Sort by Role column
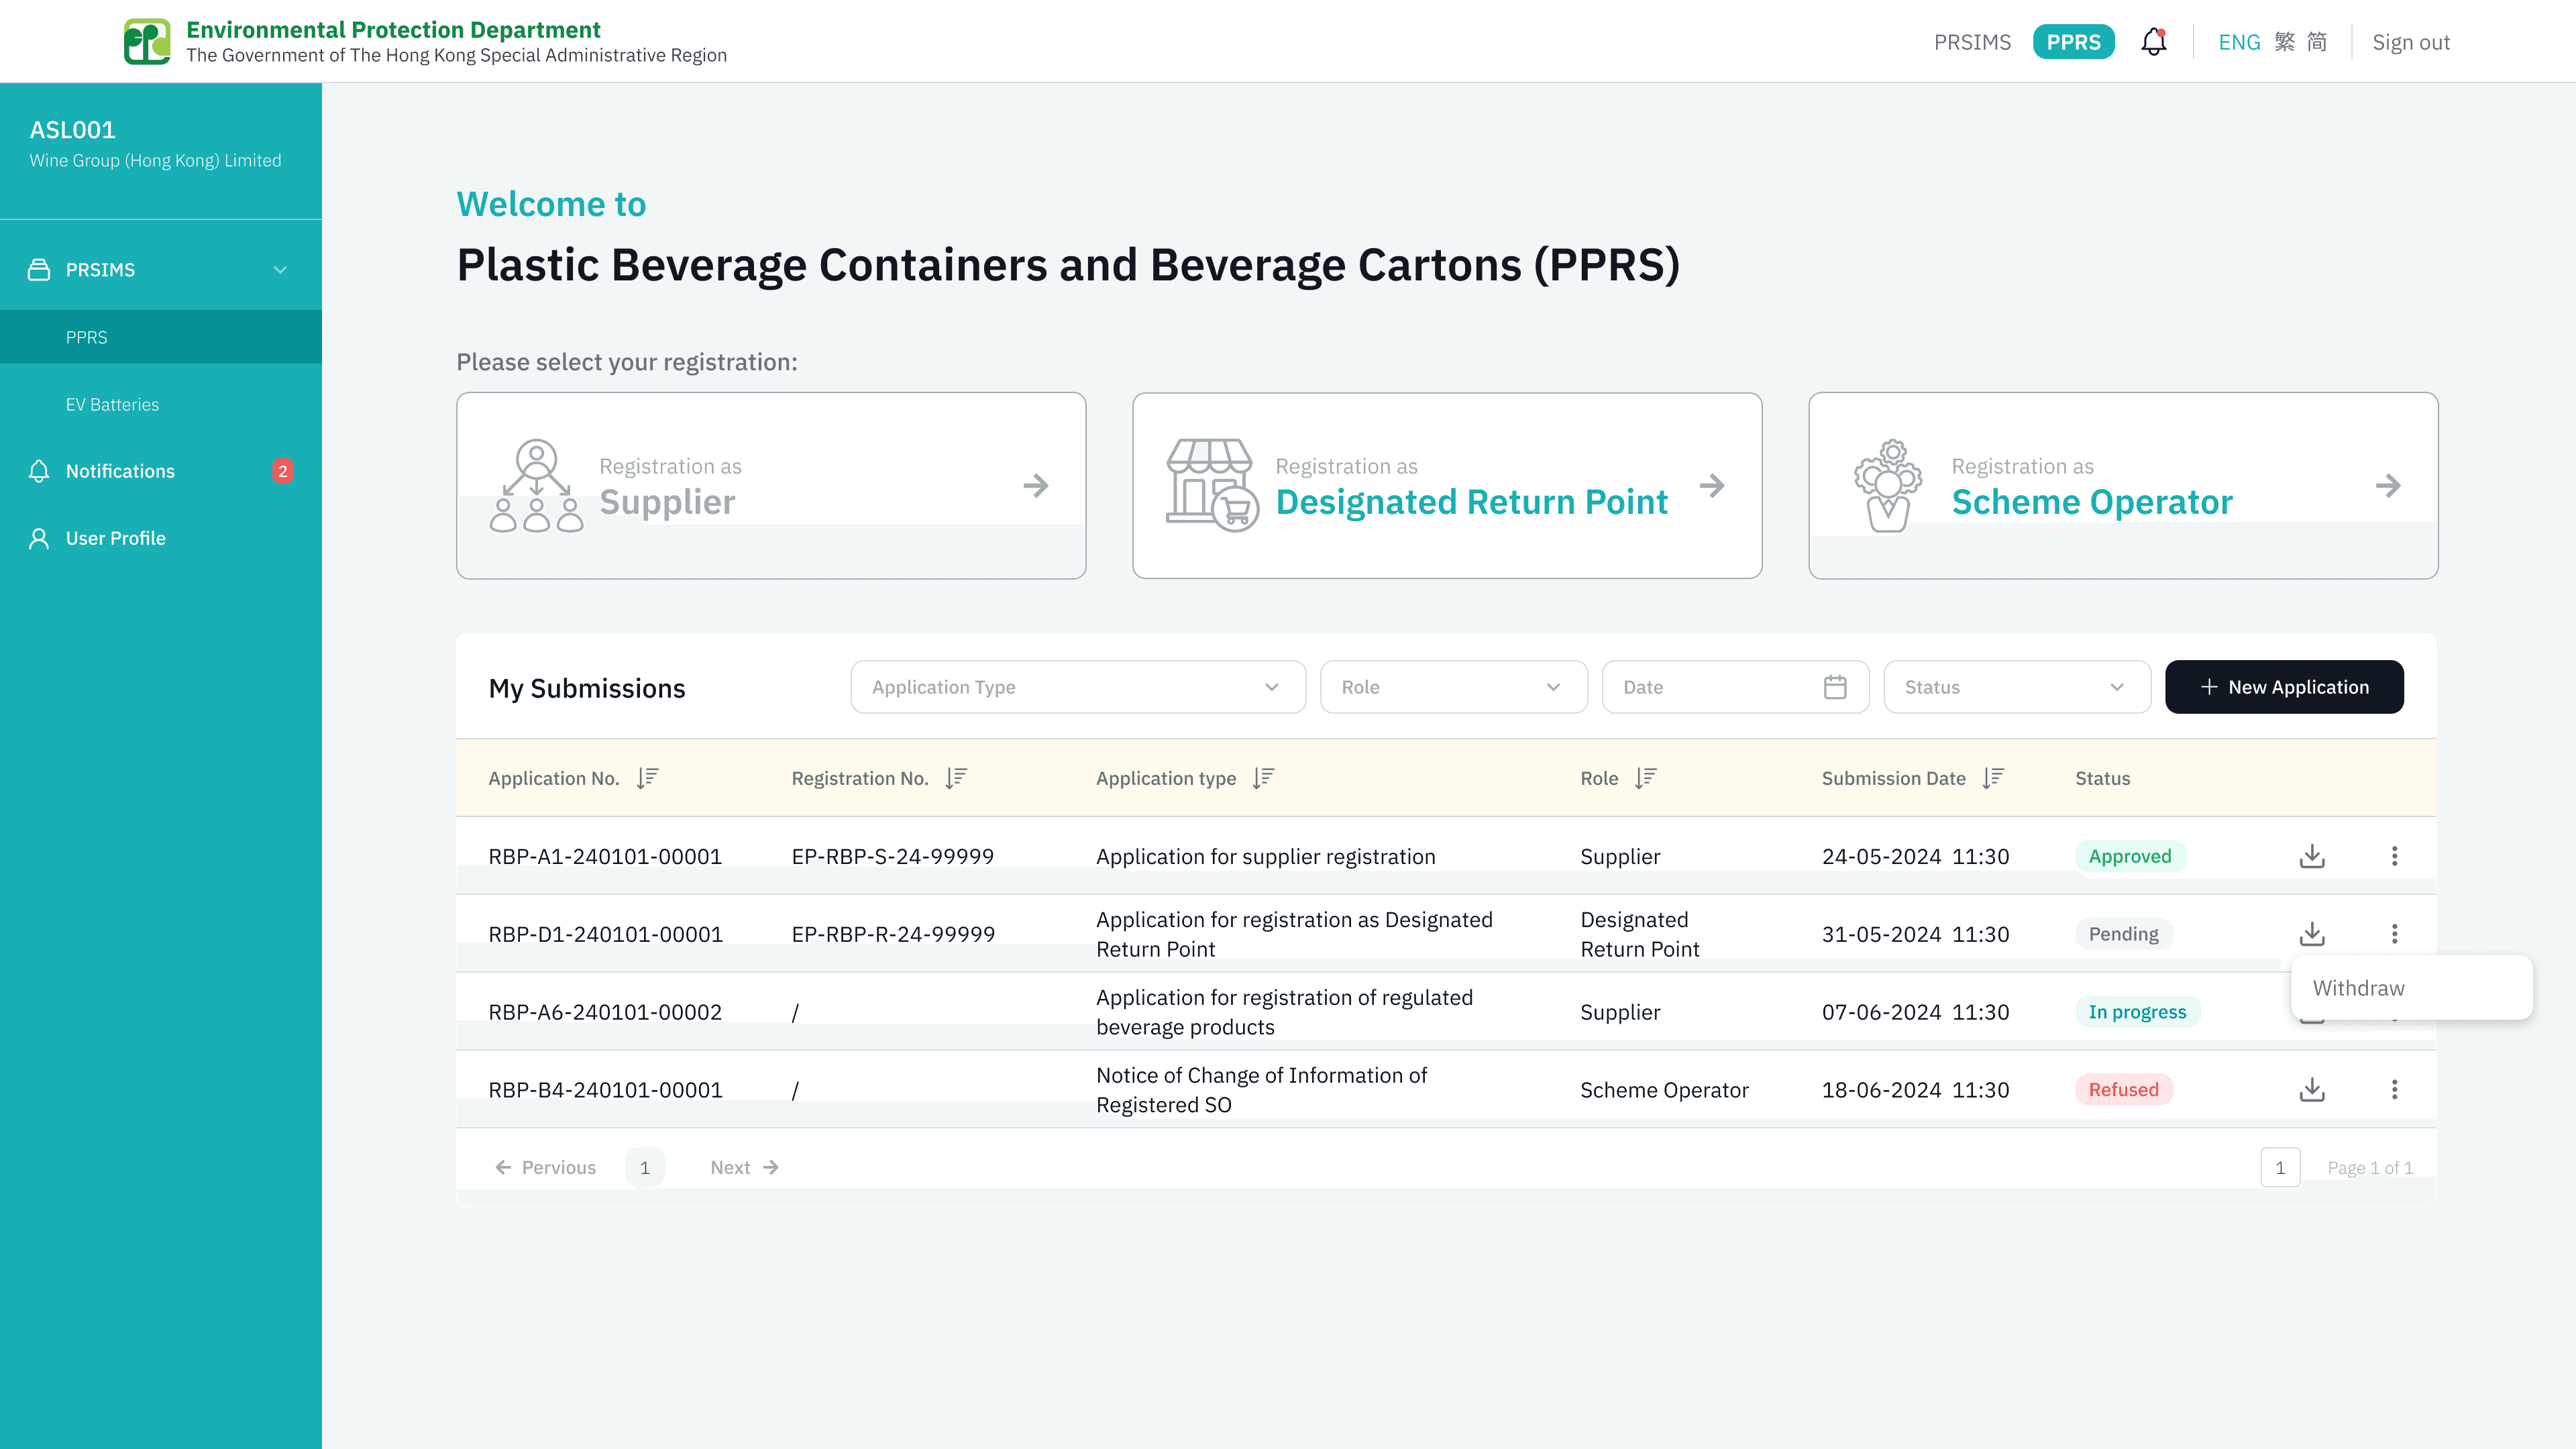 [x=1646, y=778]
